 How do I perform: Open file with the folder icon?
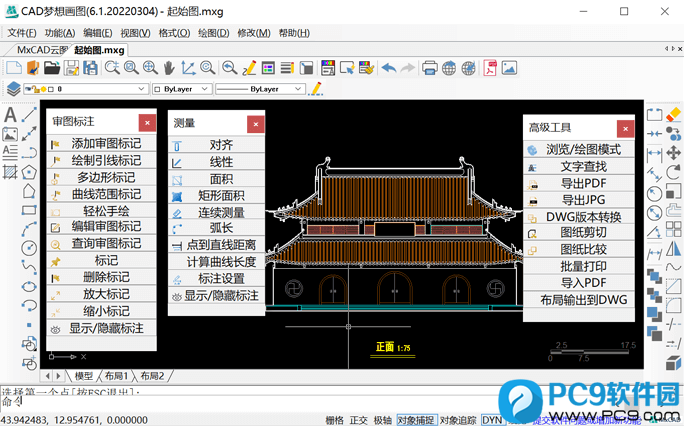(x=52, y=68)
